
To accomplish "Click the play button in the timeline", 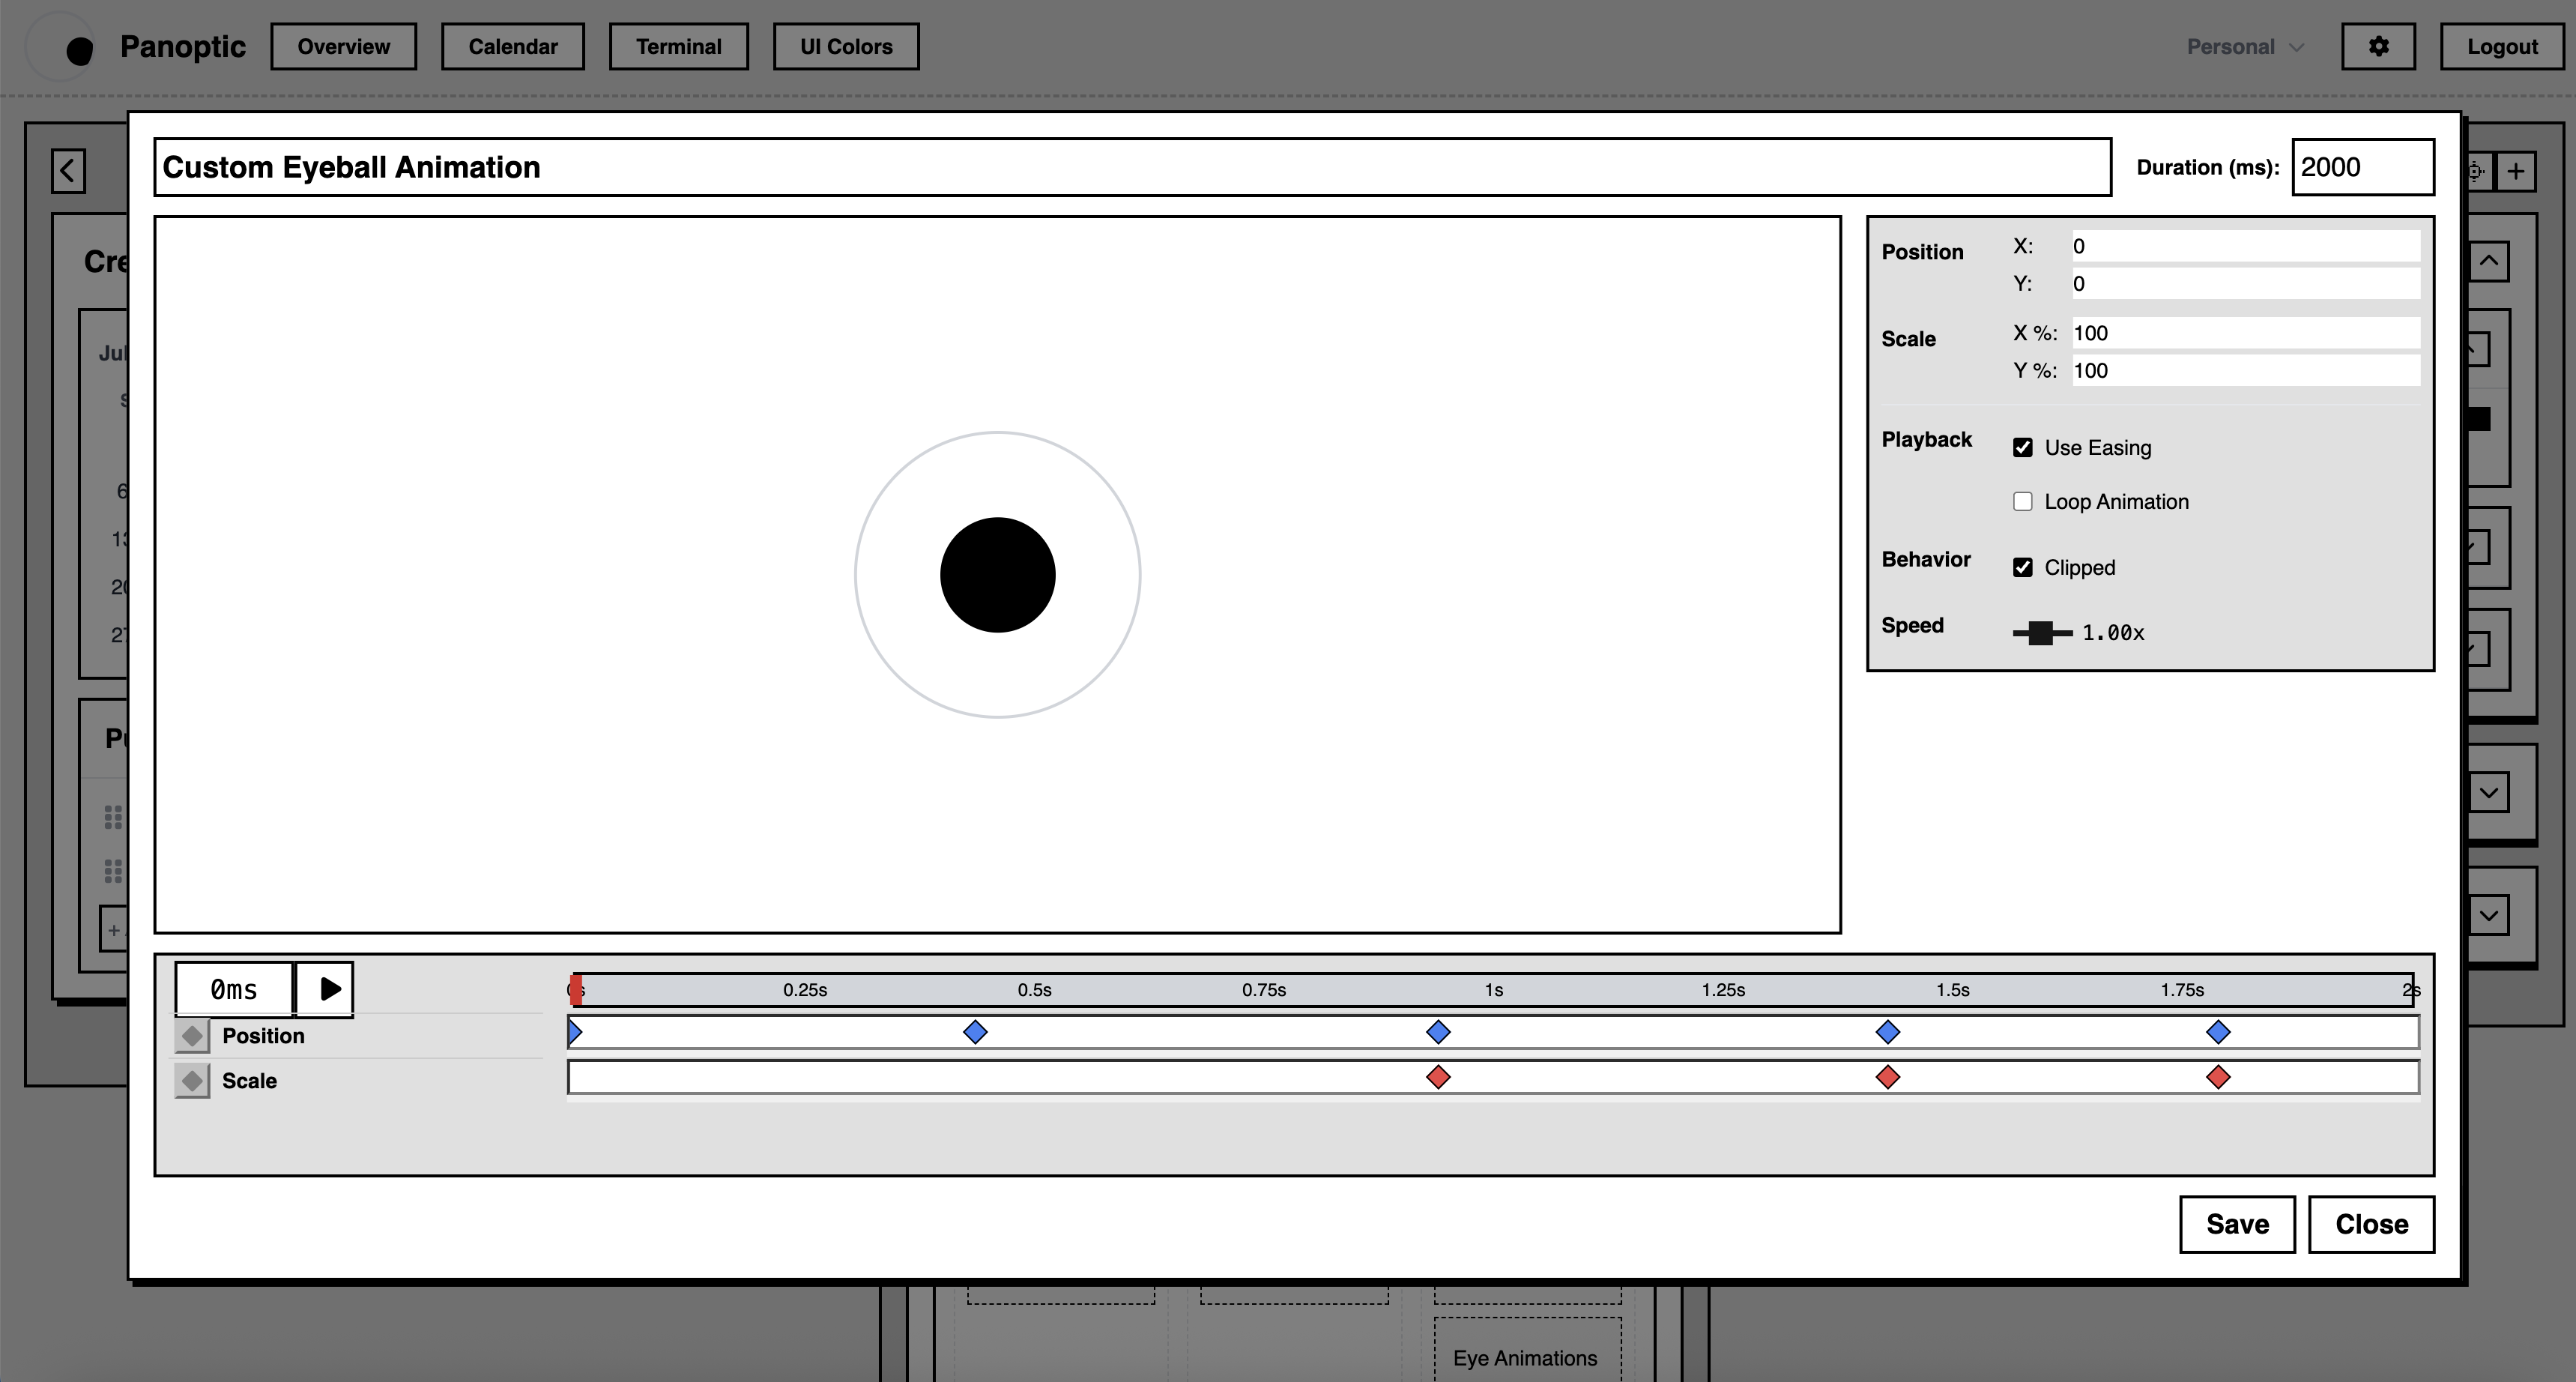I will [326, 989].
